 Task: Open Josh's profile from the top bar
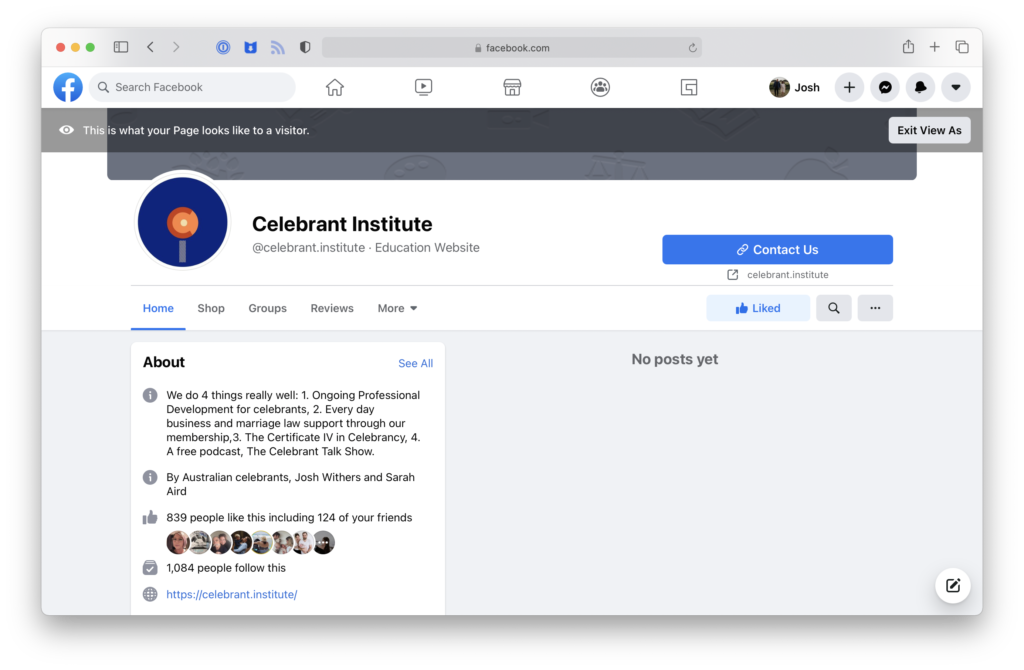pos(794,87)
